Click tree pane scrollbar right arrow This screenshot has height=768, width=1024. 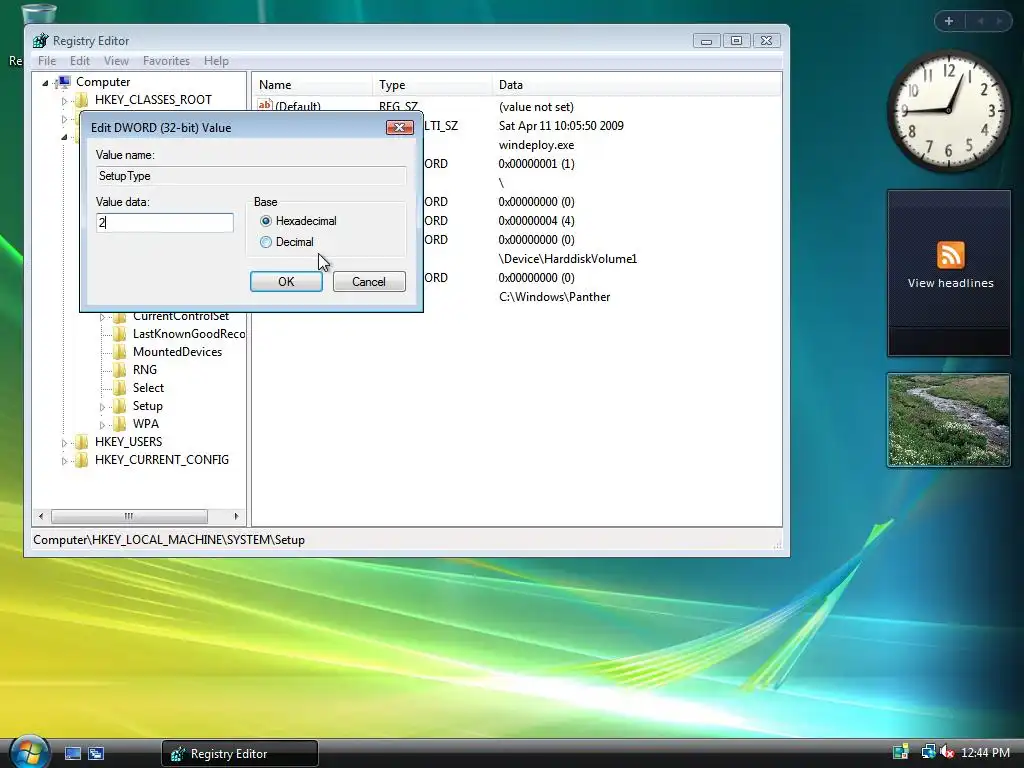click(236, 517)
